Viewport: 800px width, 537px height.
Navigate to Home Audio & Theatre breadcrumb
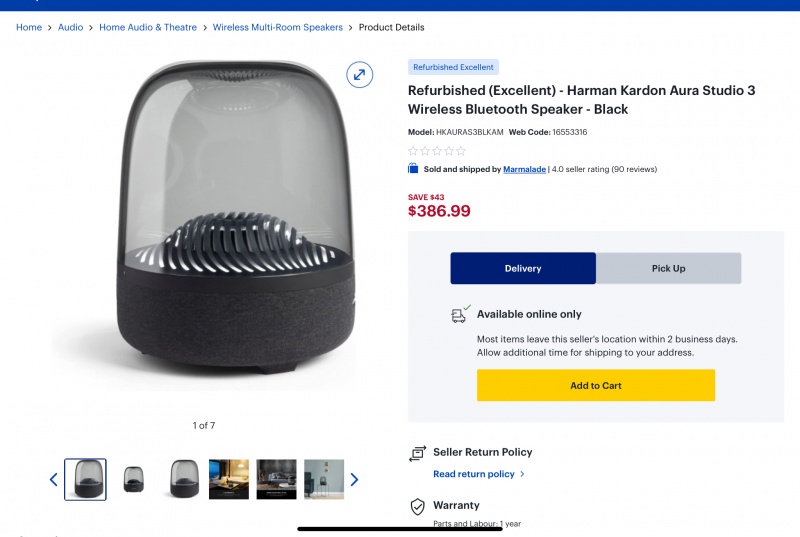point(148,27)
